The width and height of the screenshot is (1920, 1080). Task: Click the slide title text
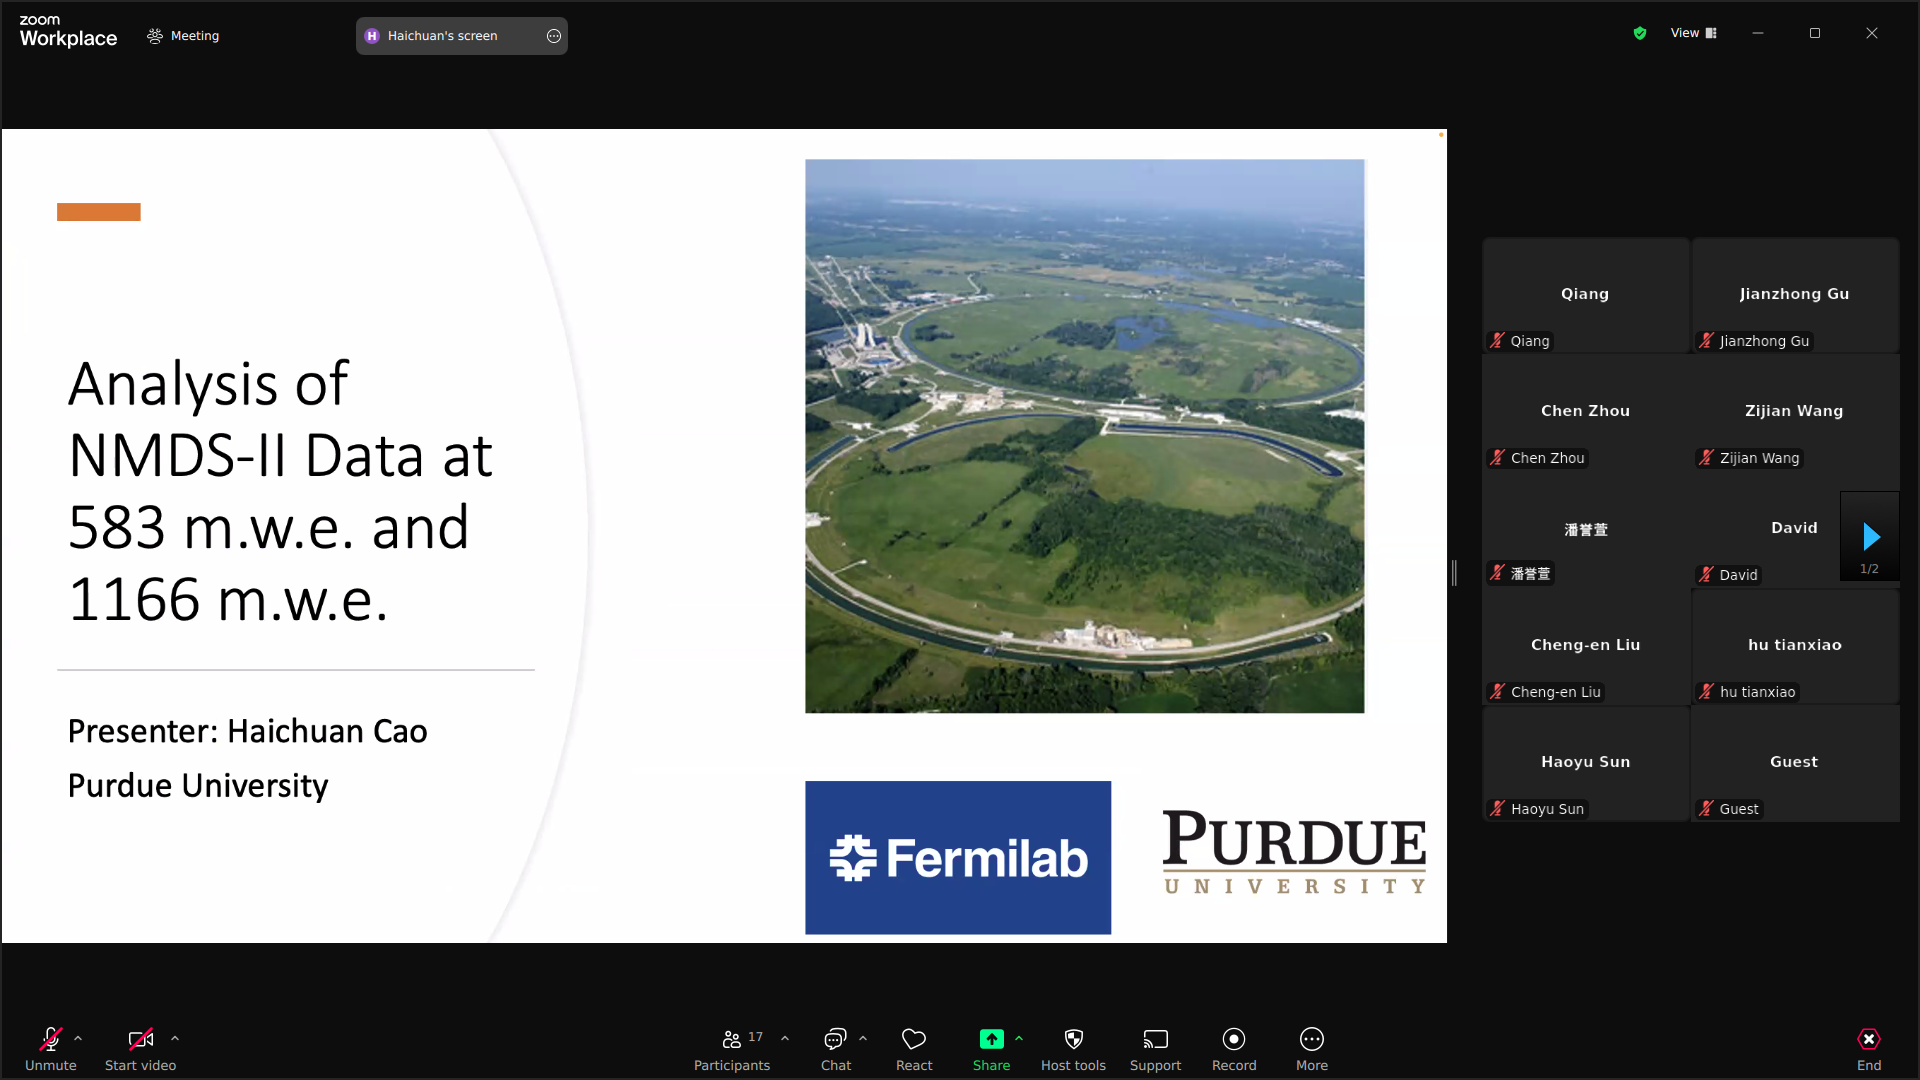pyautogui.click(x=280, y=491)
